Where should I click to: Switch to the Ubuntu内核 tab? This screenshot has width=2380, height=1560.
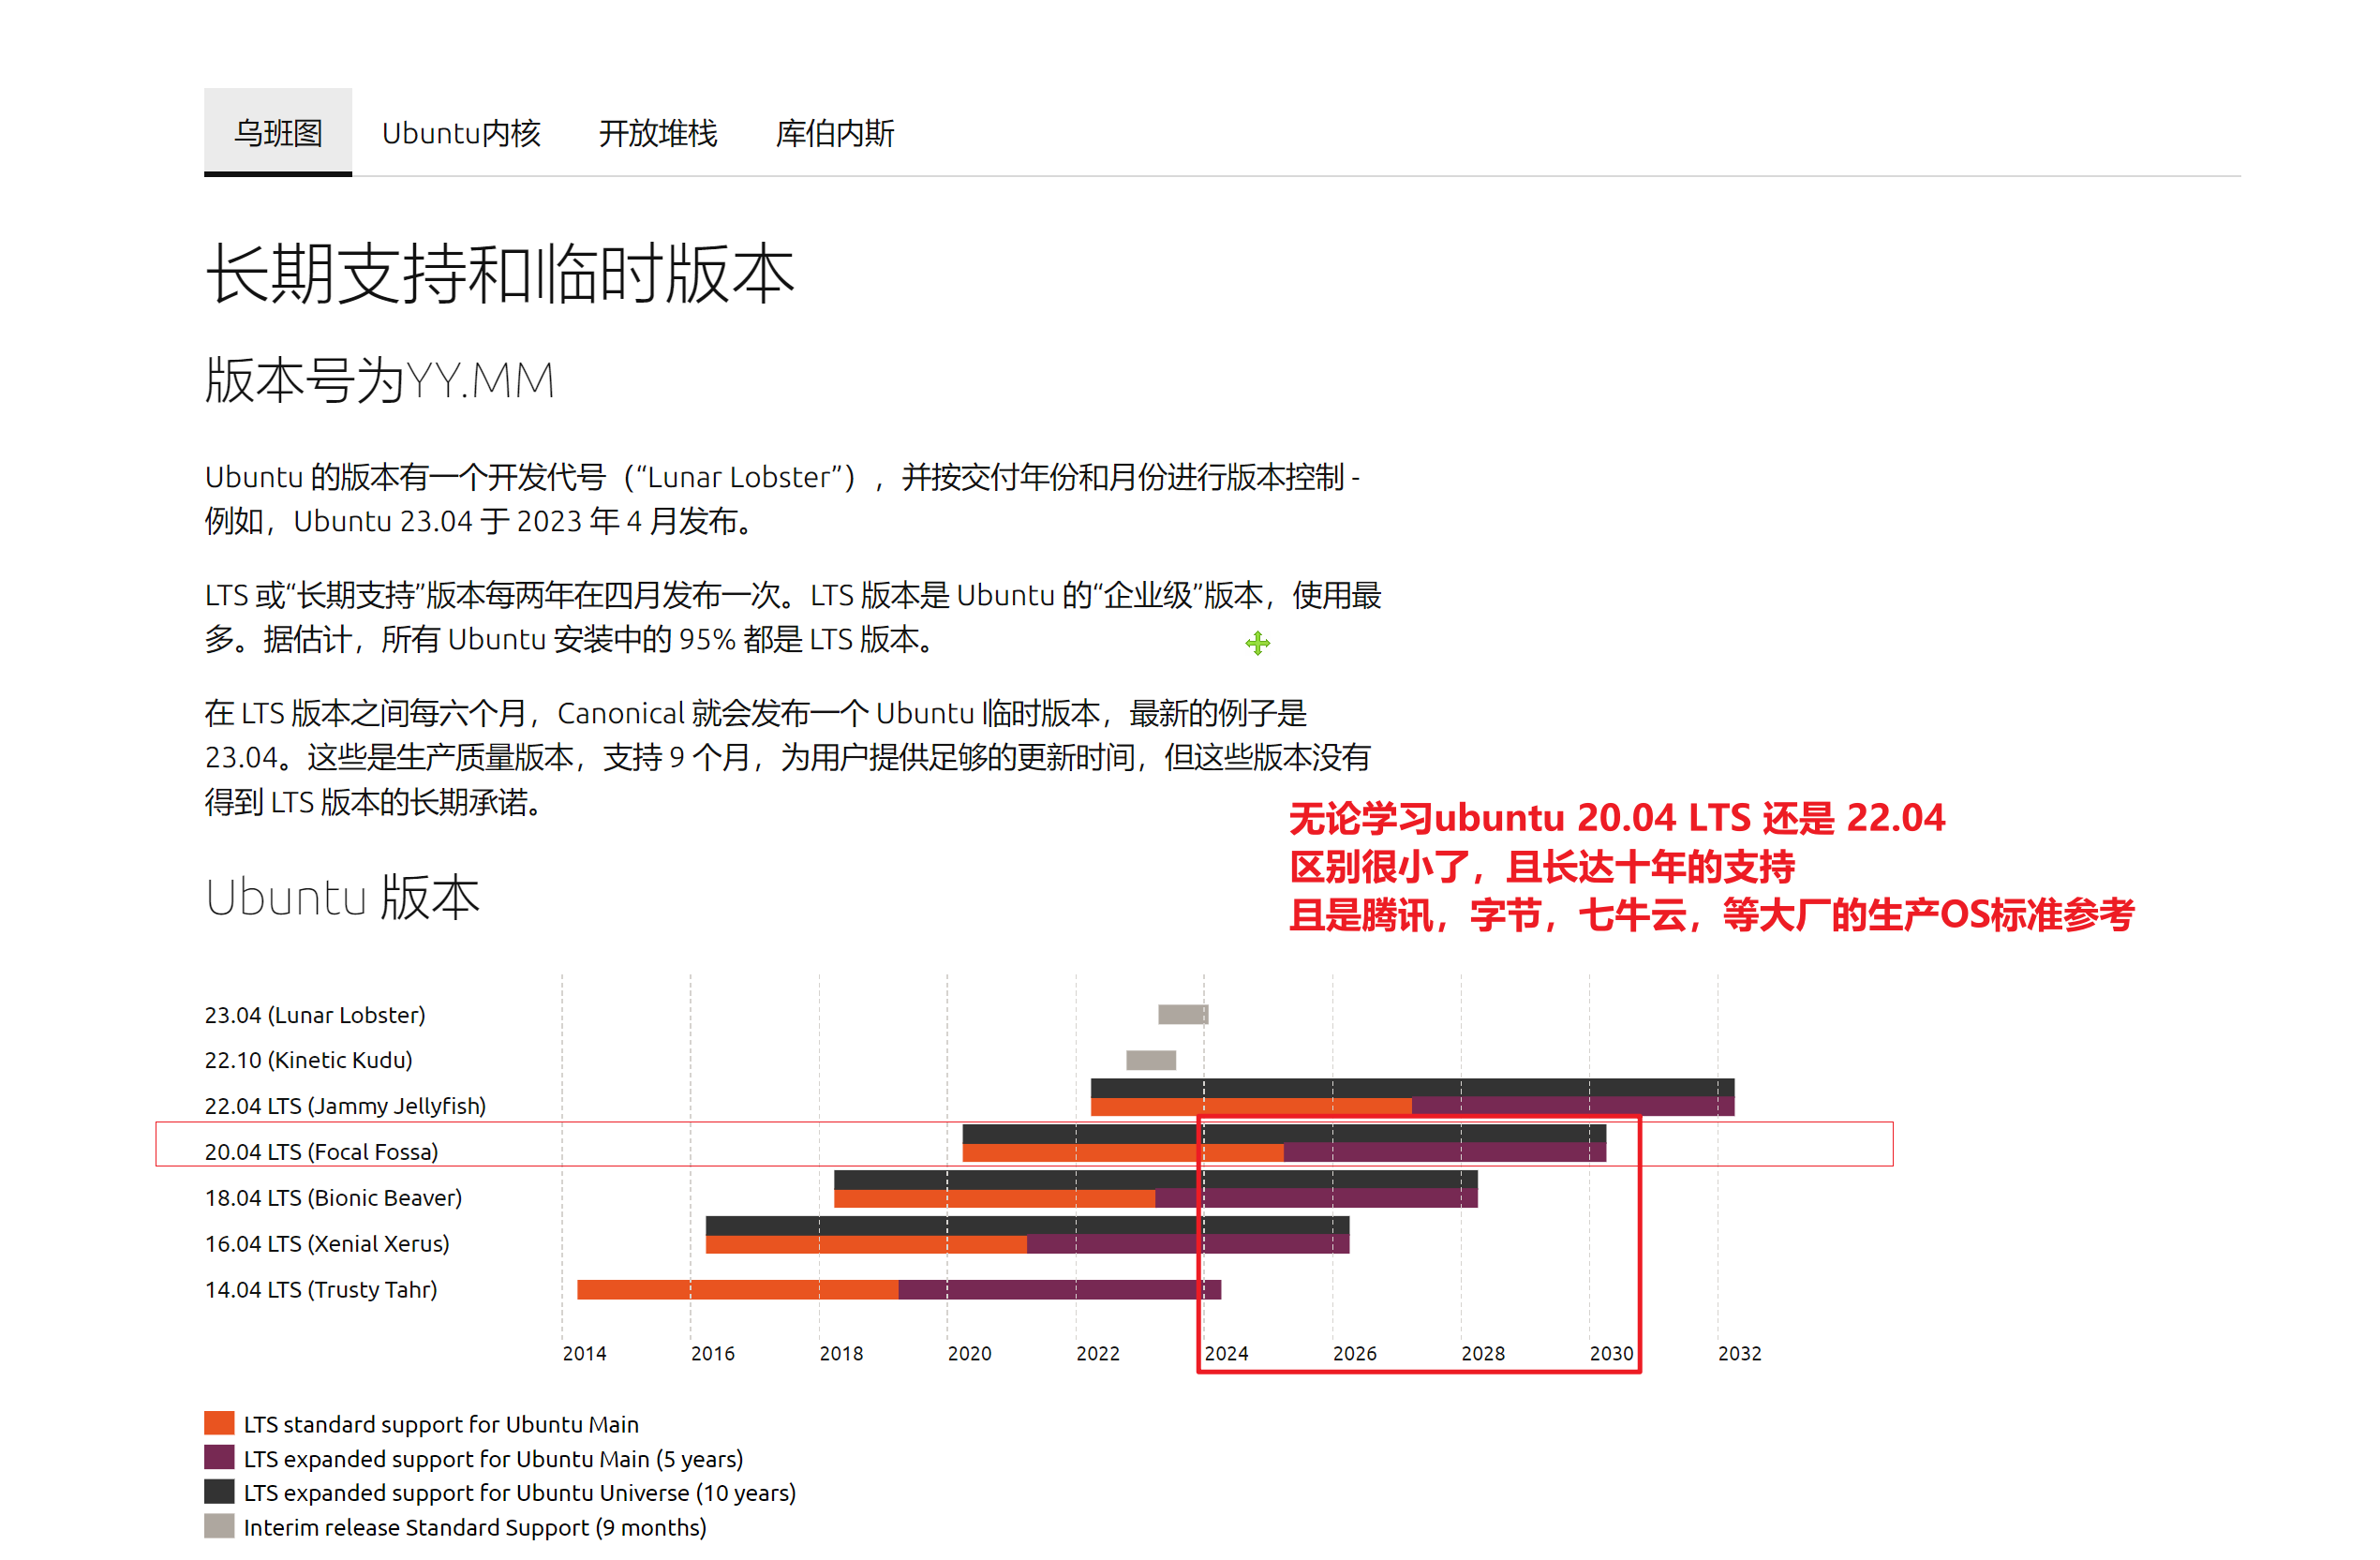pos(461,133)
